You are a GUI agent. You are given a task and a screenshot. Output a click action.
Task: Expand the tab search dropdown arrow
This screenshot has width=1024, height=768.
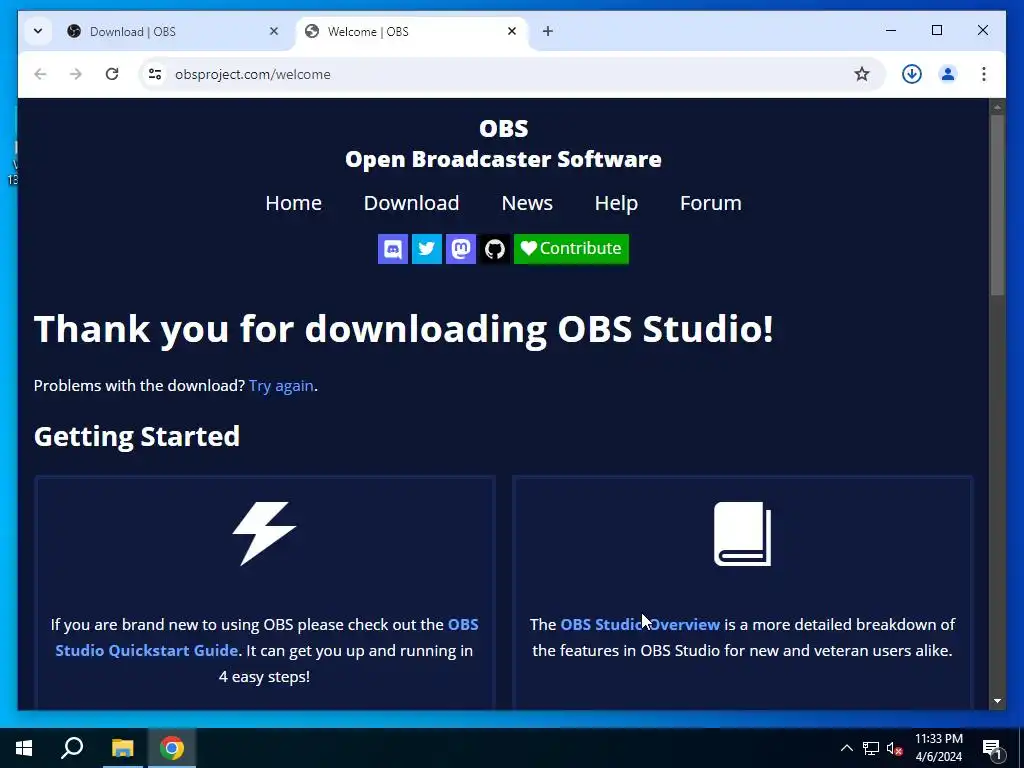click(x=38, y=31)
